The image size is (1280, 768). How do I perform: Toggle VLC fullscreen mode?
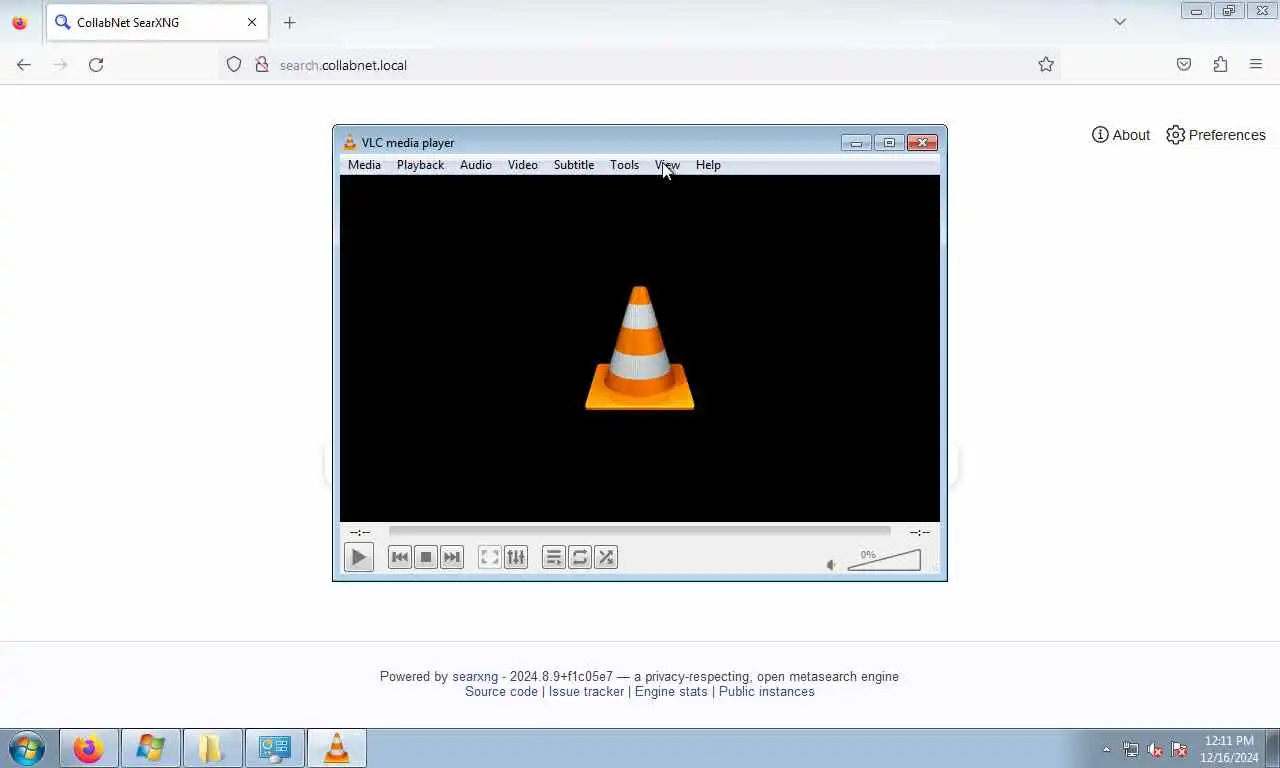tap(489, 557)
